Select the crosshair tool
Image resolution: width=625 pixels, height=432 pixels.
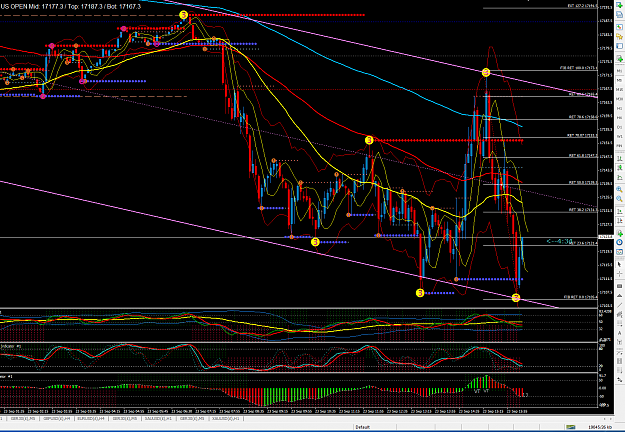pos(620,274)
